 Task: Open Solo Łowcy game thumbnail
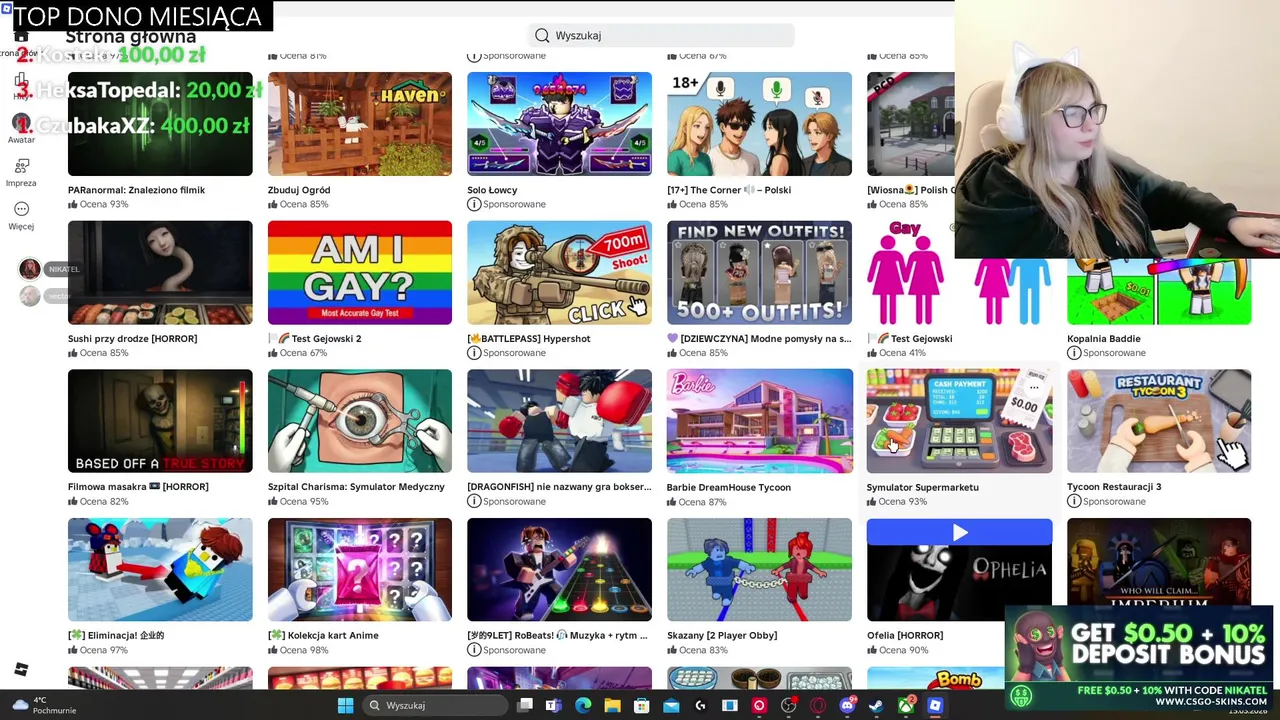(x=559, y=124)
